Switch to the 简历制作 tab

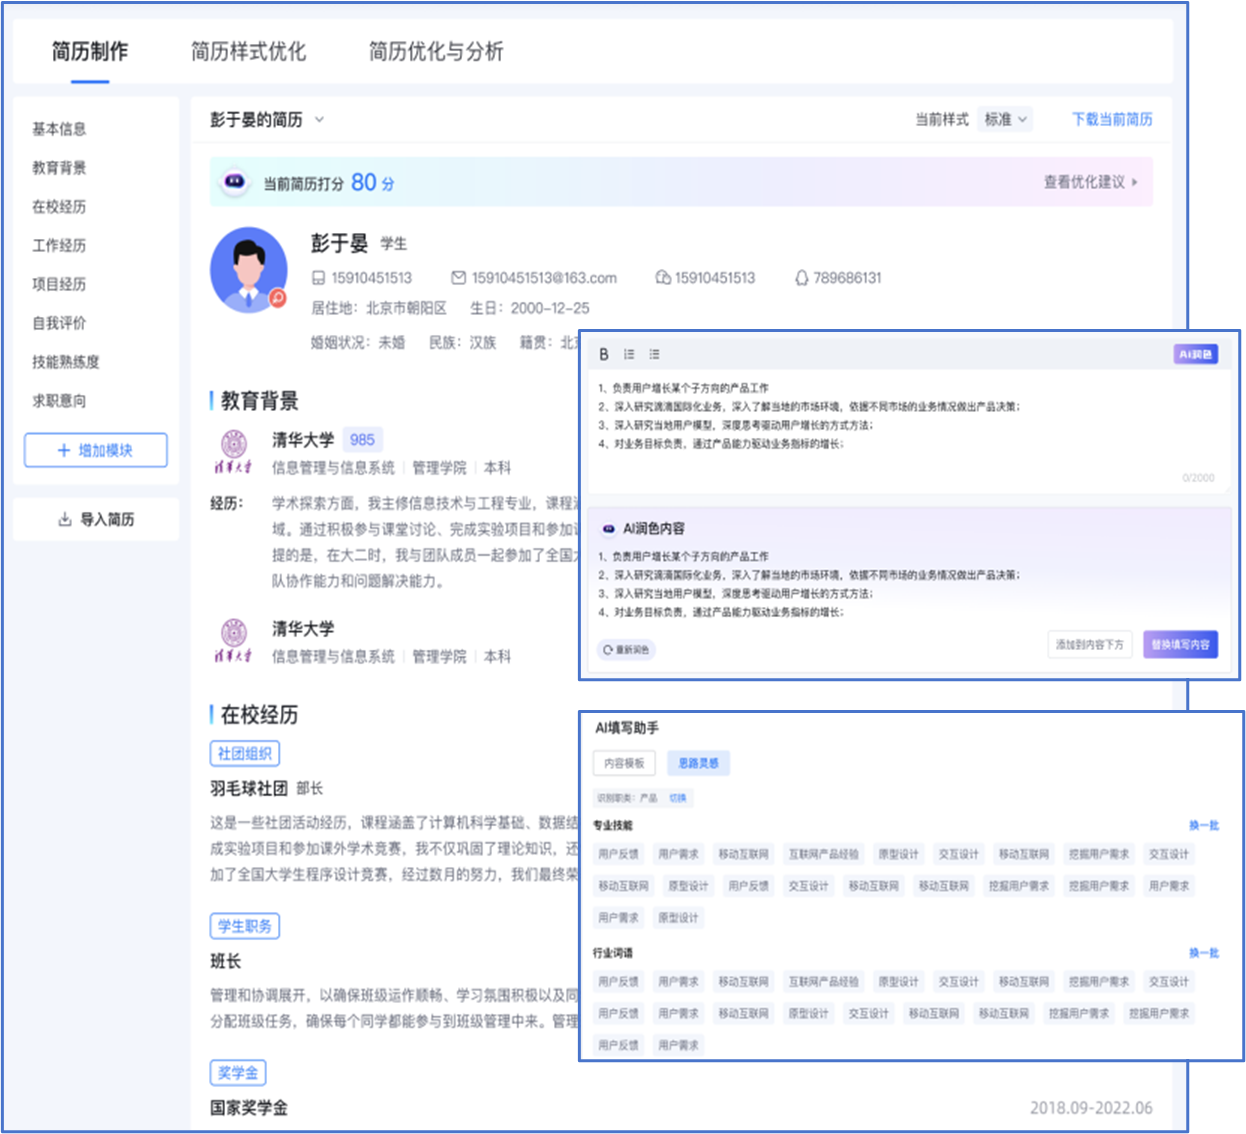[90, 51]
